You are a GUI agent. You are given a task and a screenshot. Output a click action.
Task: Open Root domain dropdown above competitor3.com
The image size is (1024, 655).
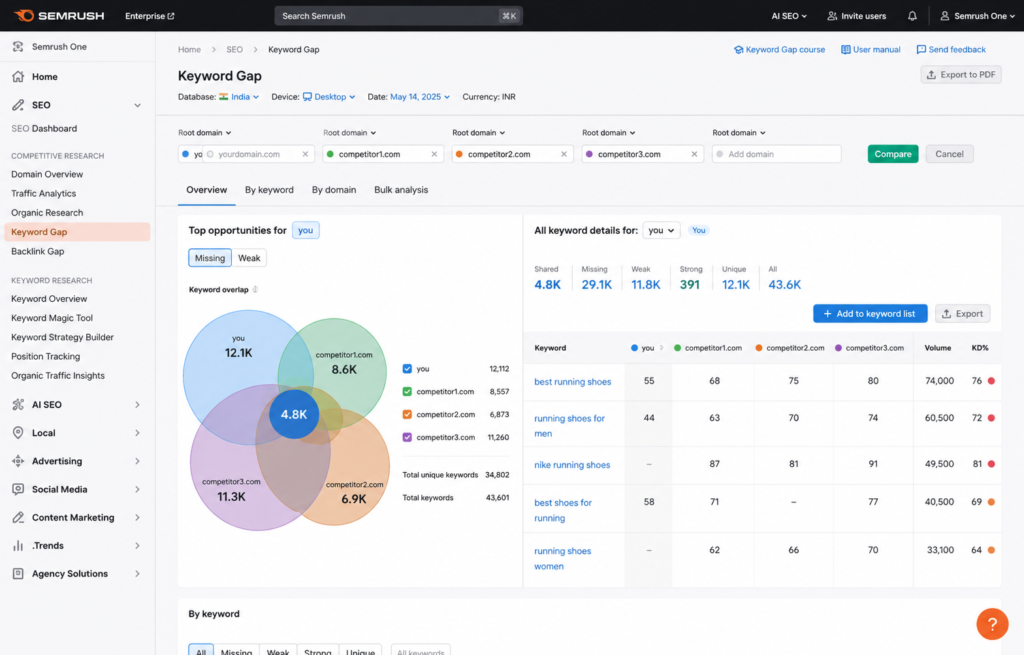pos(609,133)
